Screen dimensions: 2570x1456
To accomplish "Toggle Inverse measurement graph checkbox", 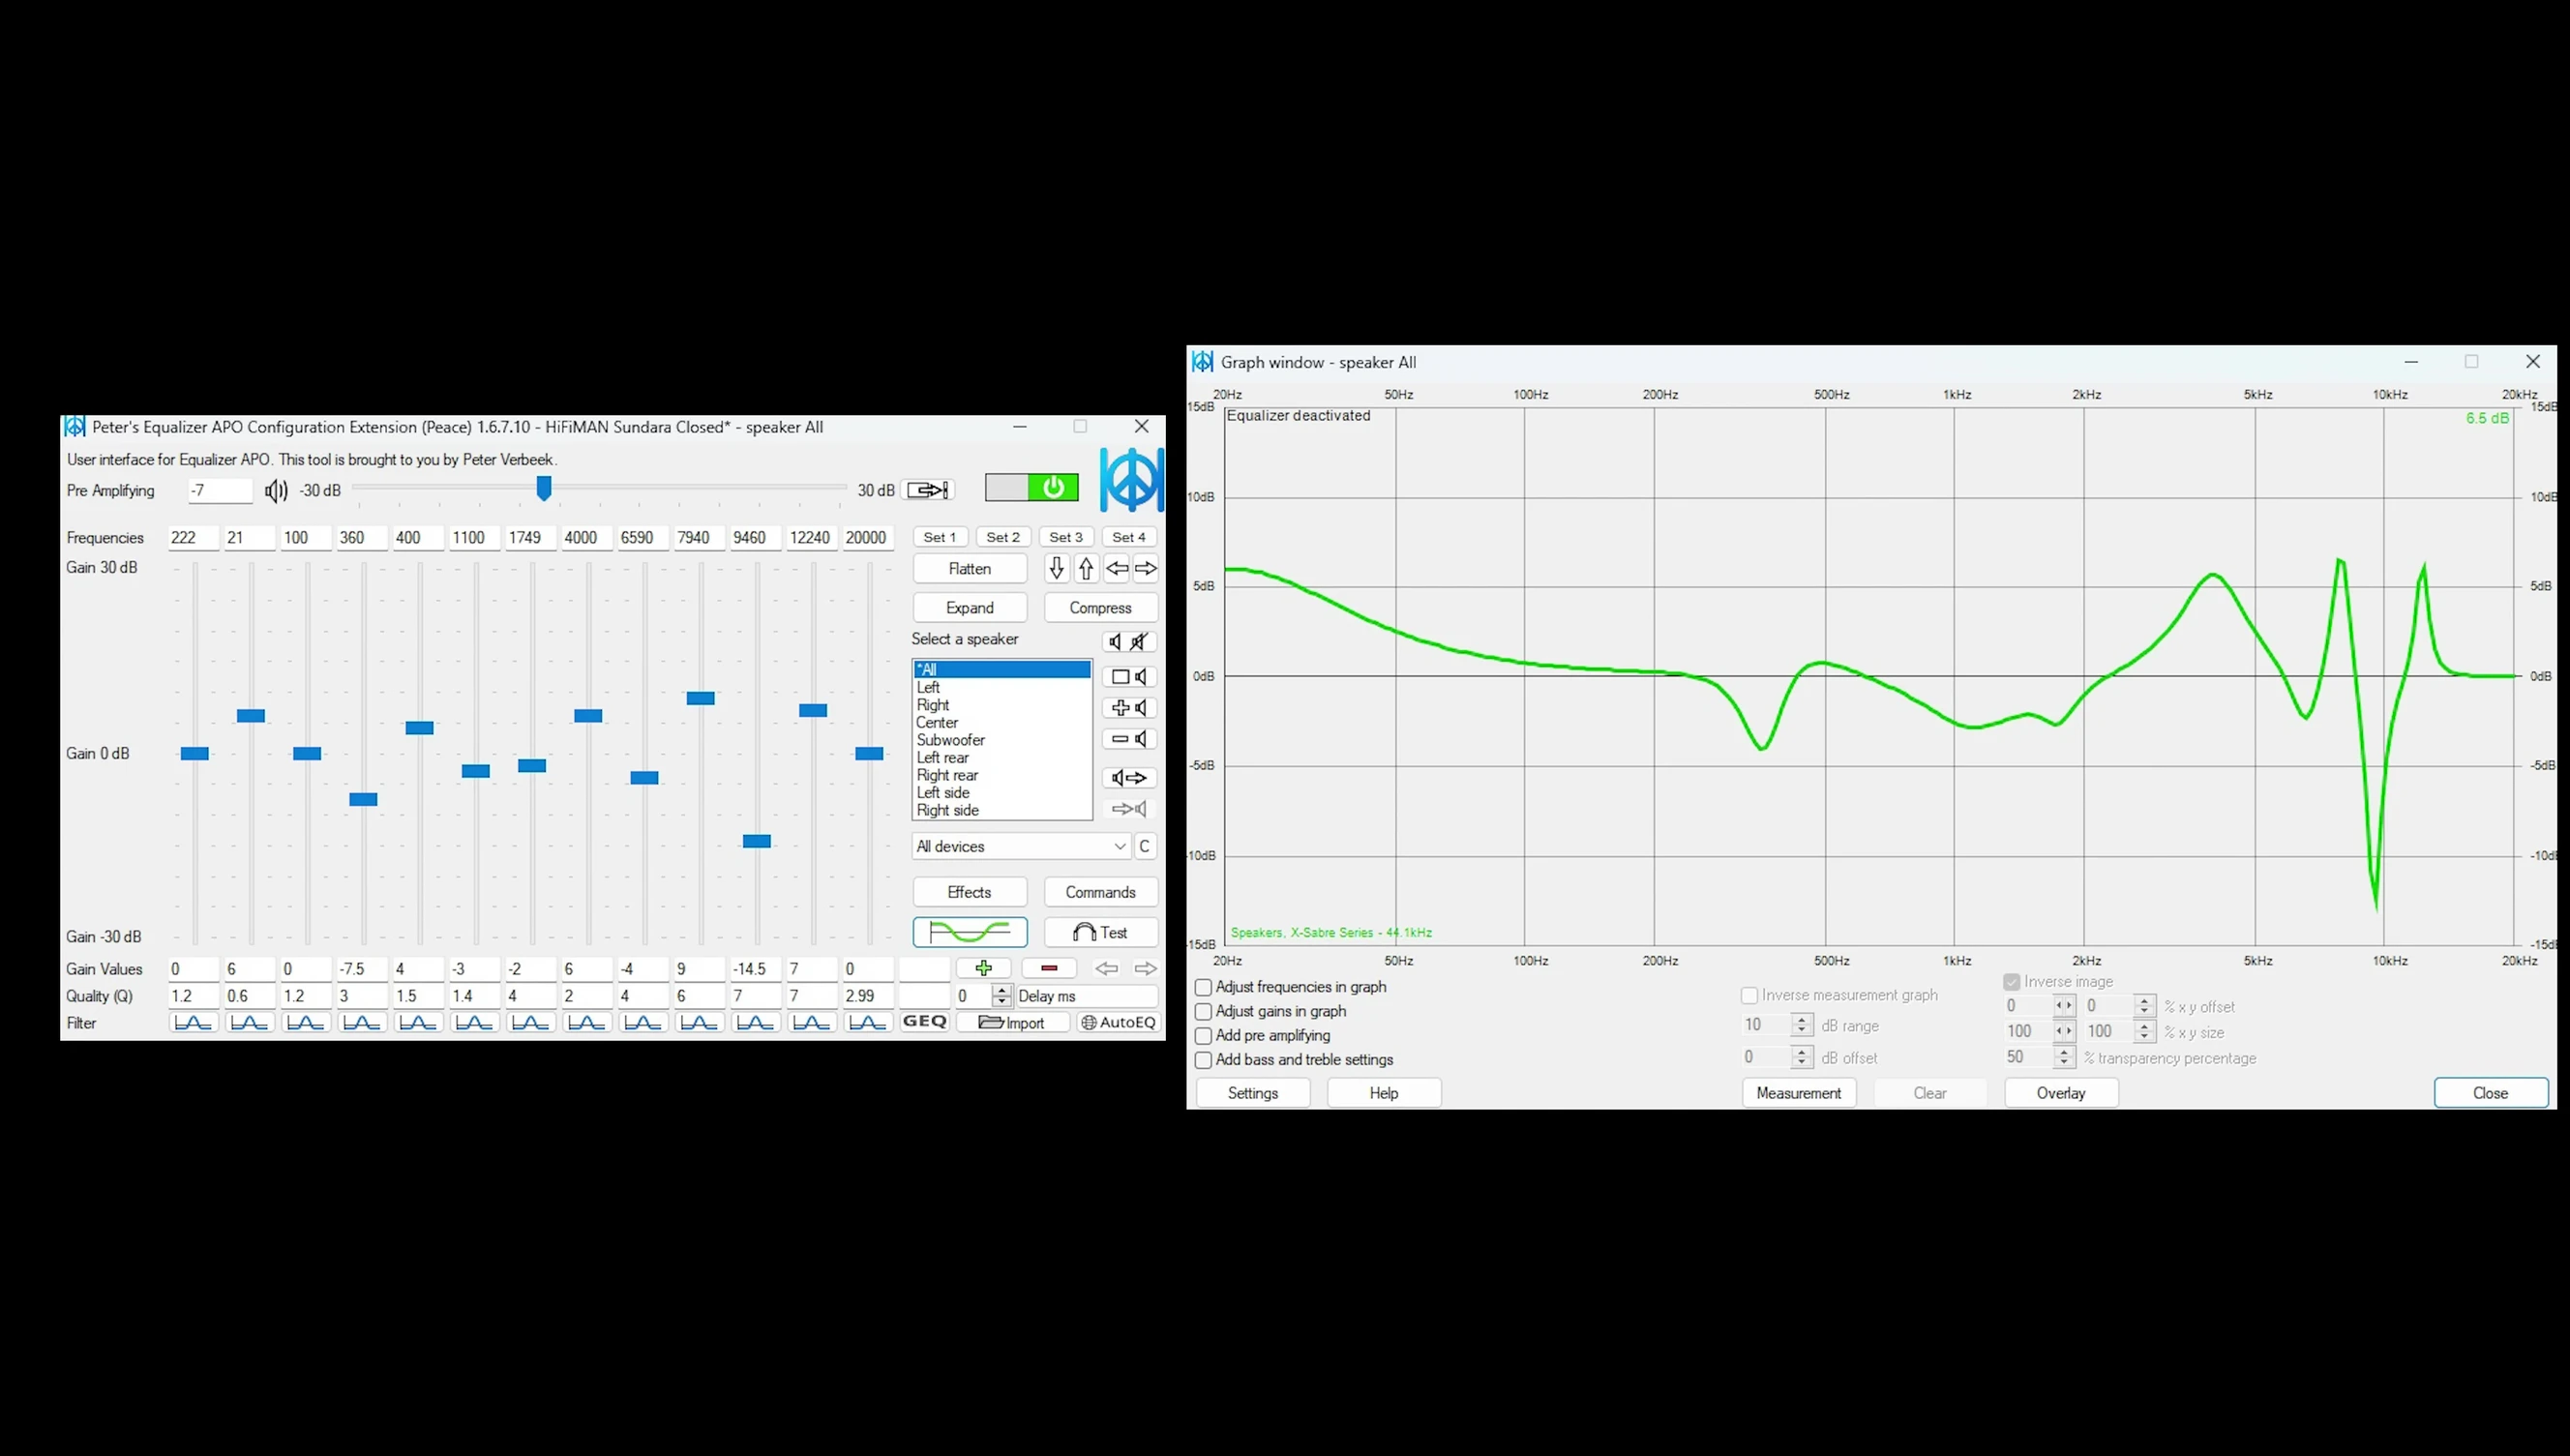I will pyautogui.click(x=1749, y=996).
